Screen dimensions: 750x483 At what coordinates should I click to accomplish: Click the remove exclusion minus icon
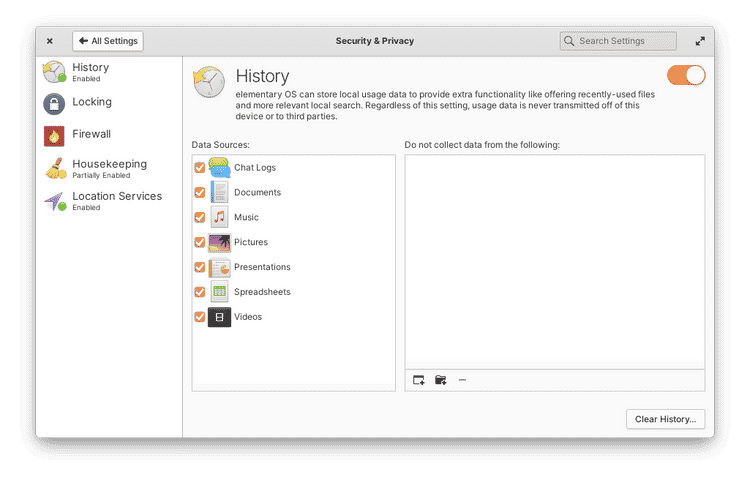pos(462,380)
